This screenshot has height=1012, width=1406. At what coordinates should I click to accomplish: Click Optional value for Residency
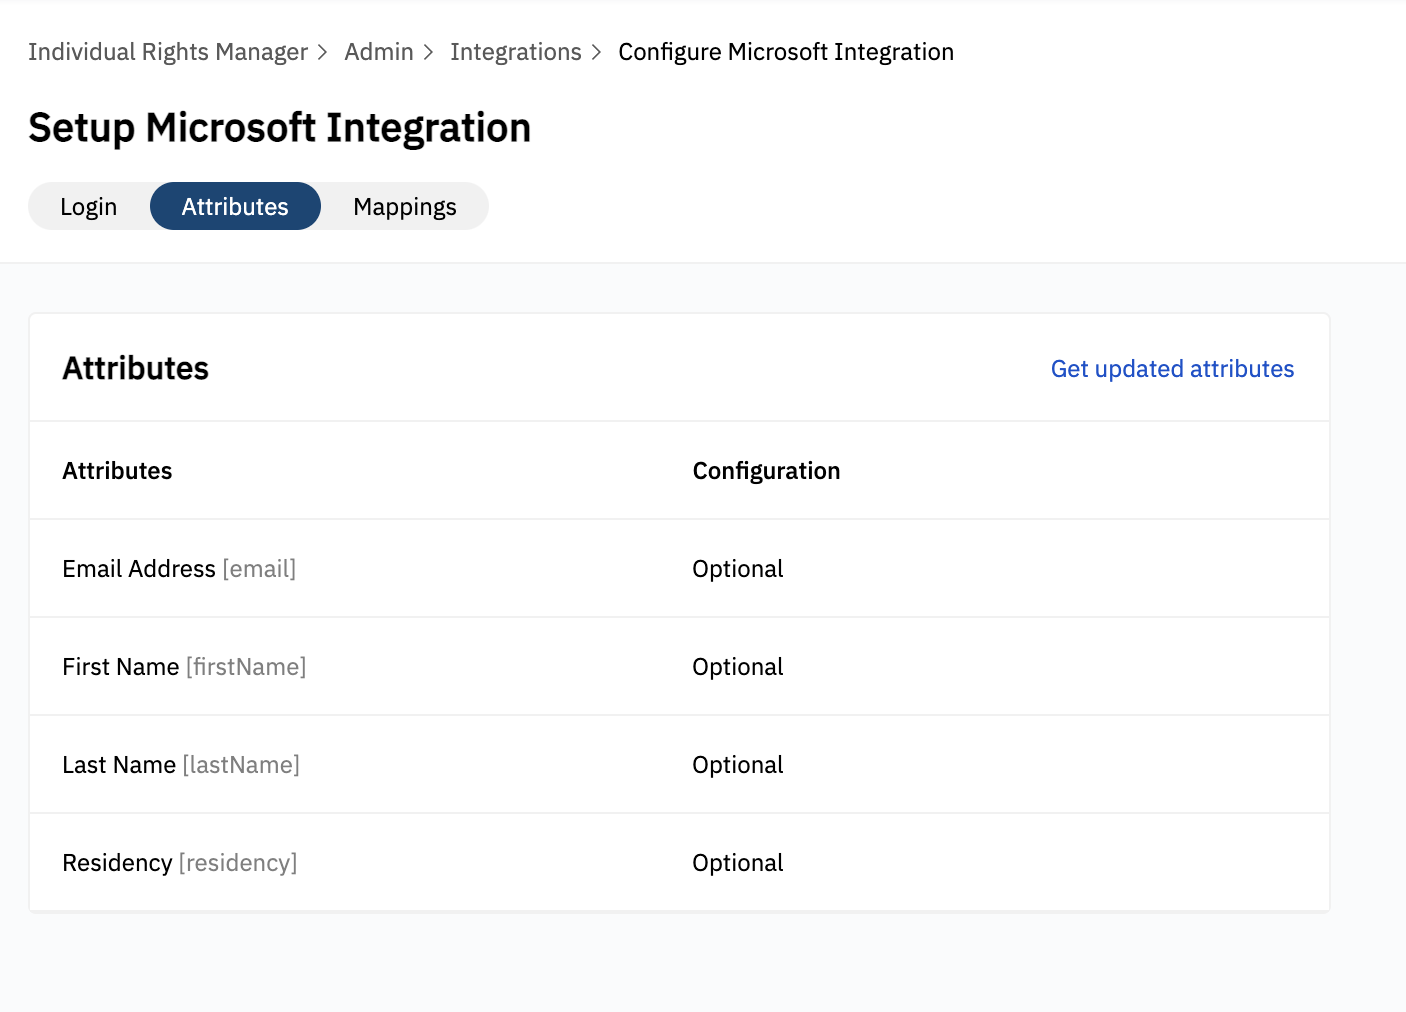coord(738,863)
